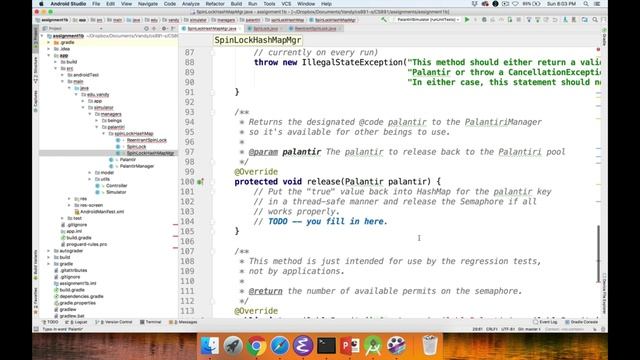Open Android Studio icon in the Dock
Viewport: 640px width, 360px height.
[x=373, y=345]
